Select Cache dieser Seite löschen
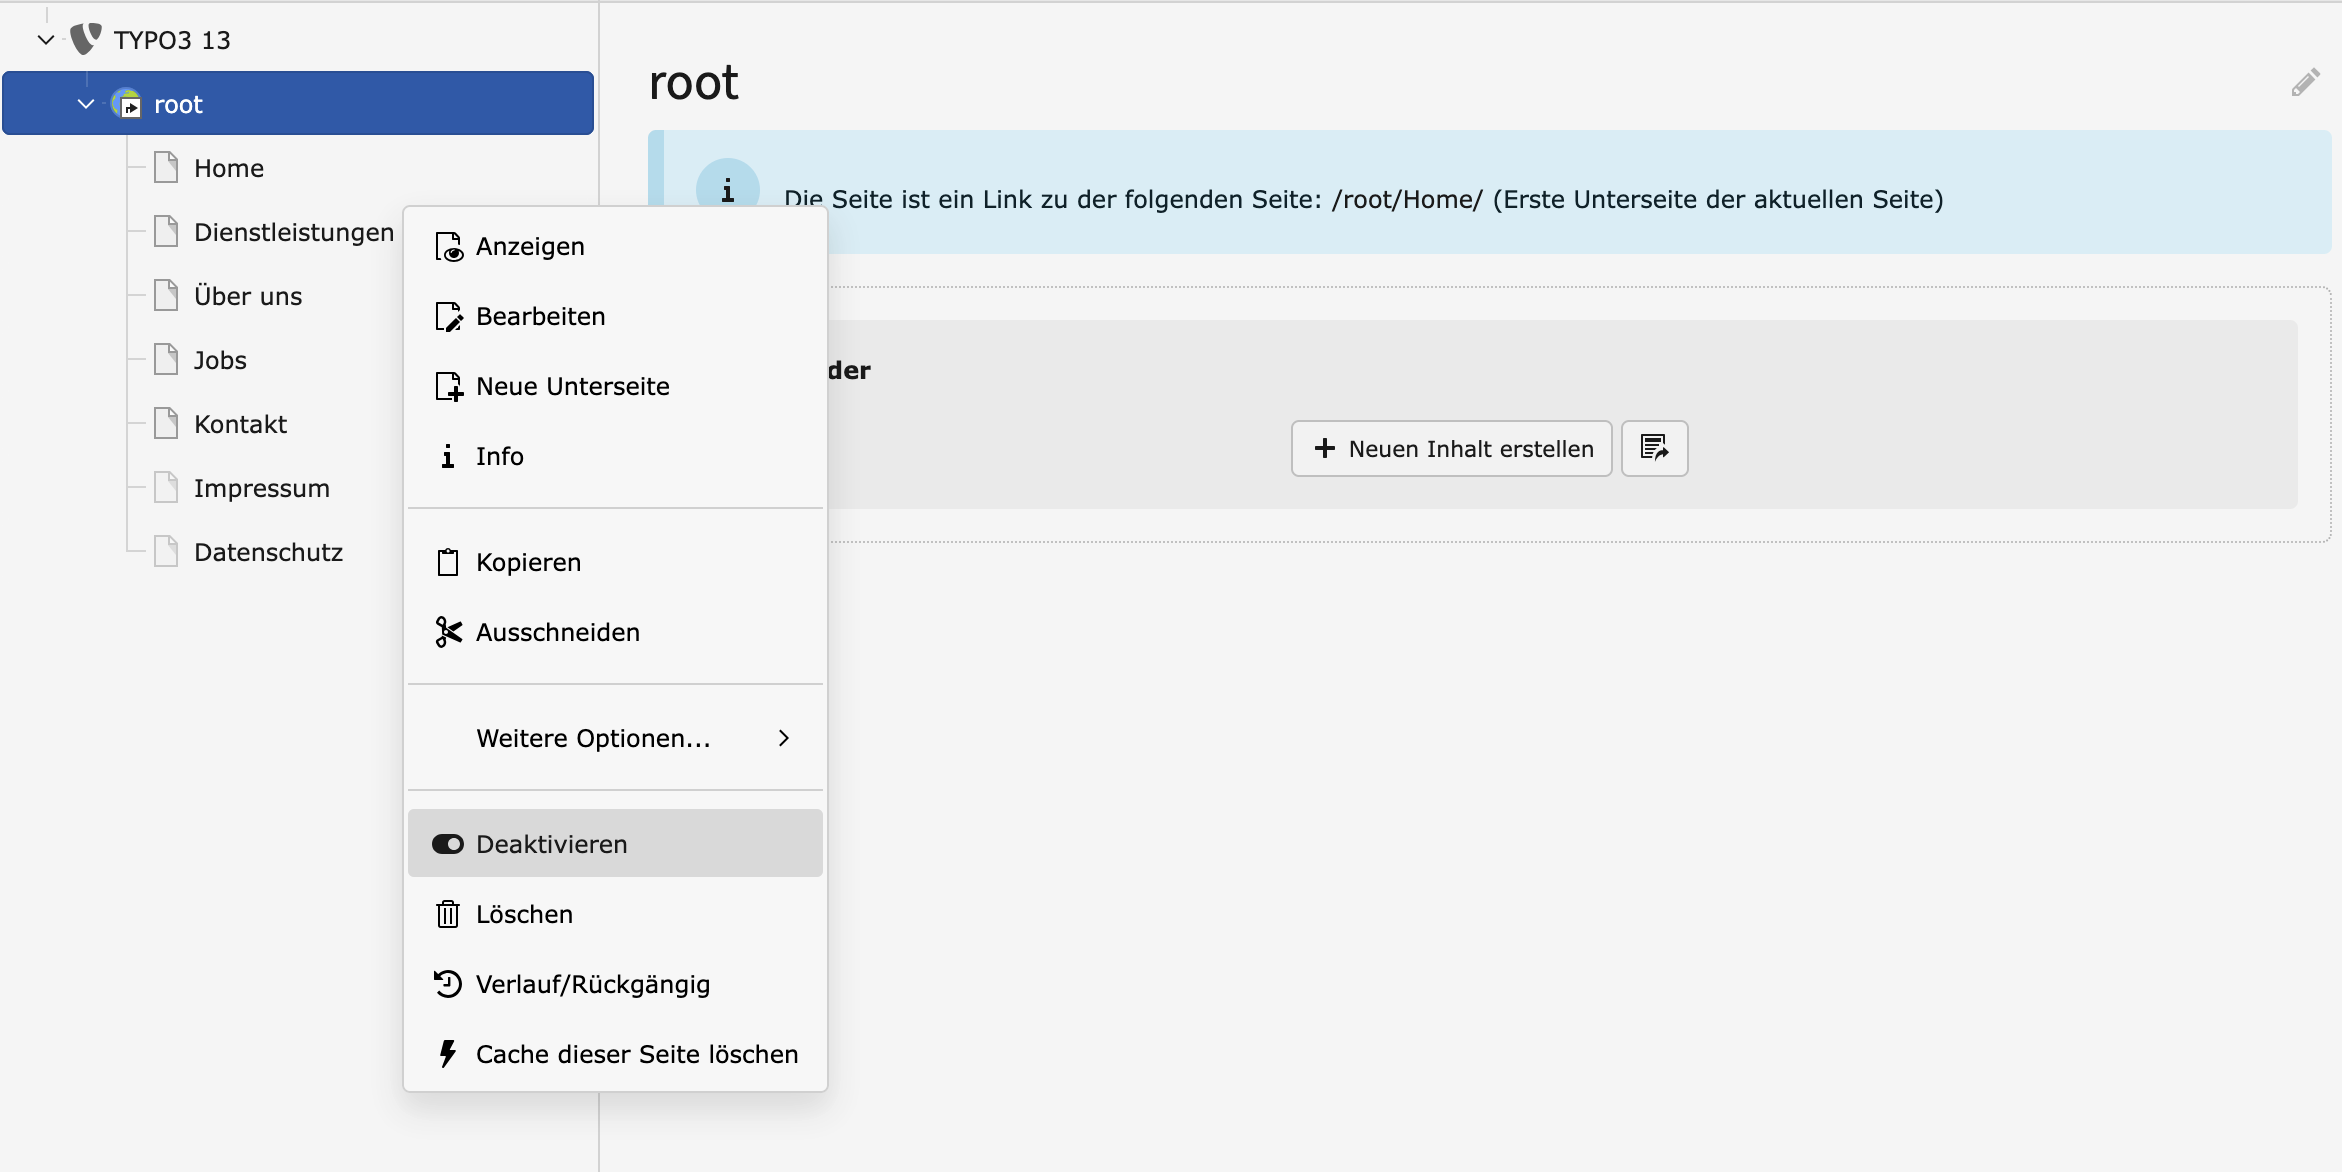 click(x=636, y=1054)
